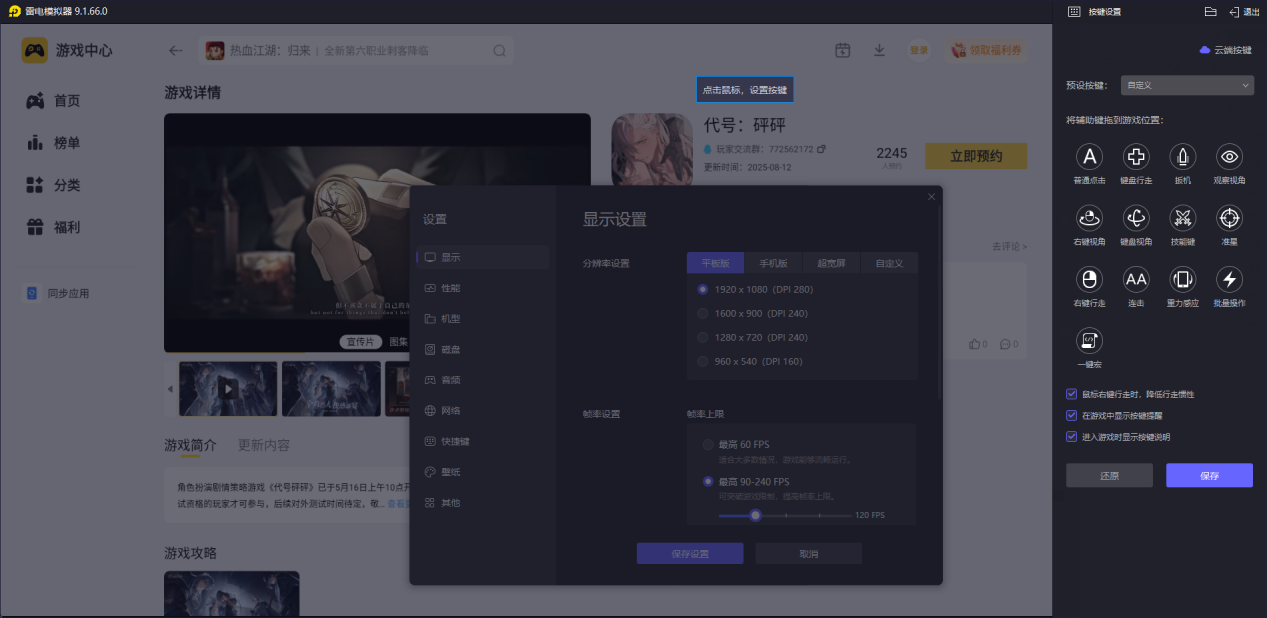Viewport: 1267px width, 618px height.
Task: Select the 批量操作 lightning icon
Action: click(x=1228, y=280)
